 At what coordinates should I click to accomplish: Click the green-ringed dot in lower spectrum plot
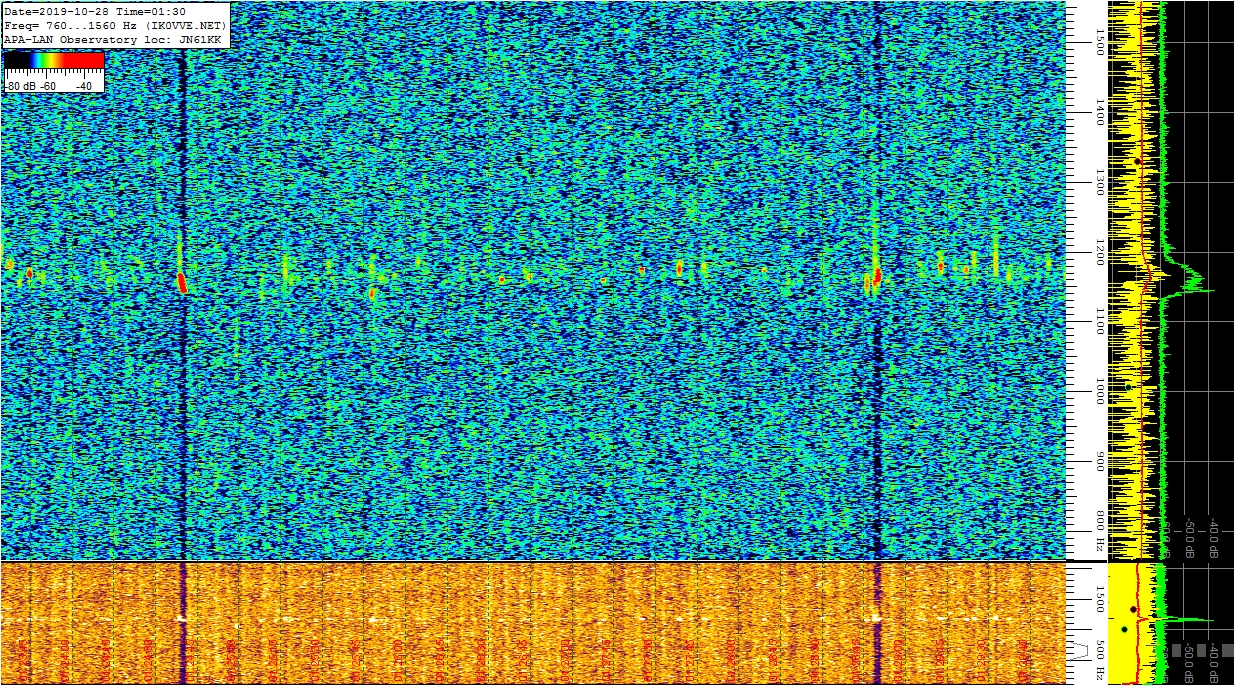point(1124,629)
